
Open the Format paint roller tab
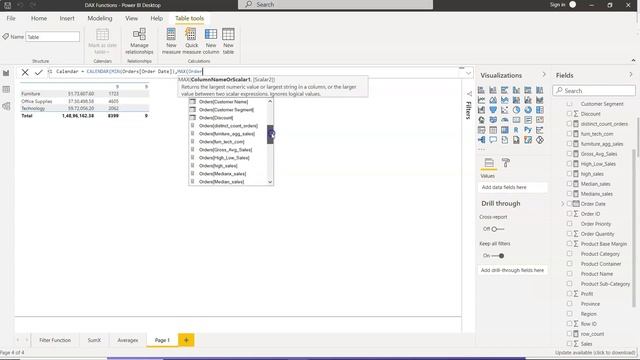(x=506, y=163)
